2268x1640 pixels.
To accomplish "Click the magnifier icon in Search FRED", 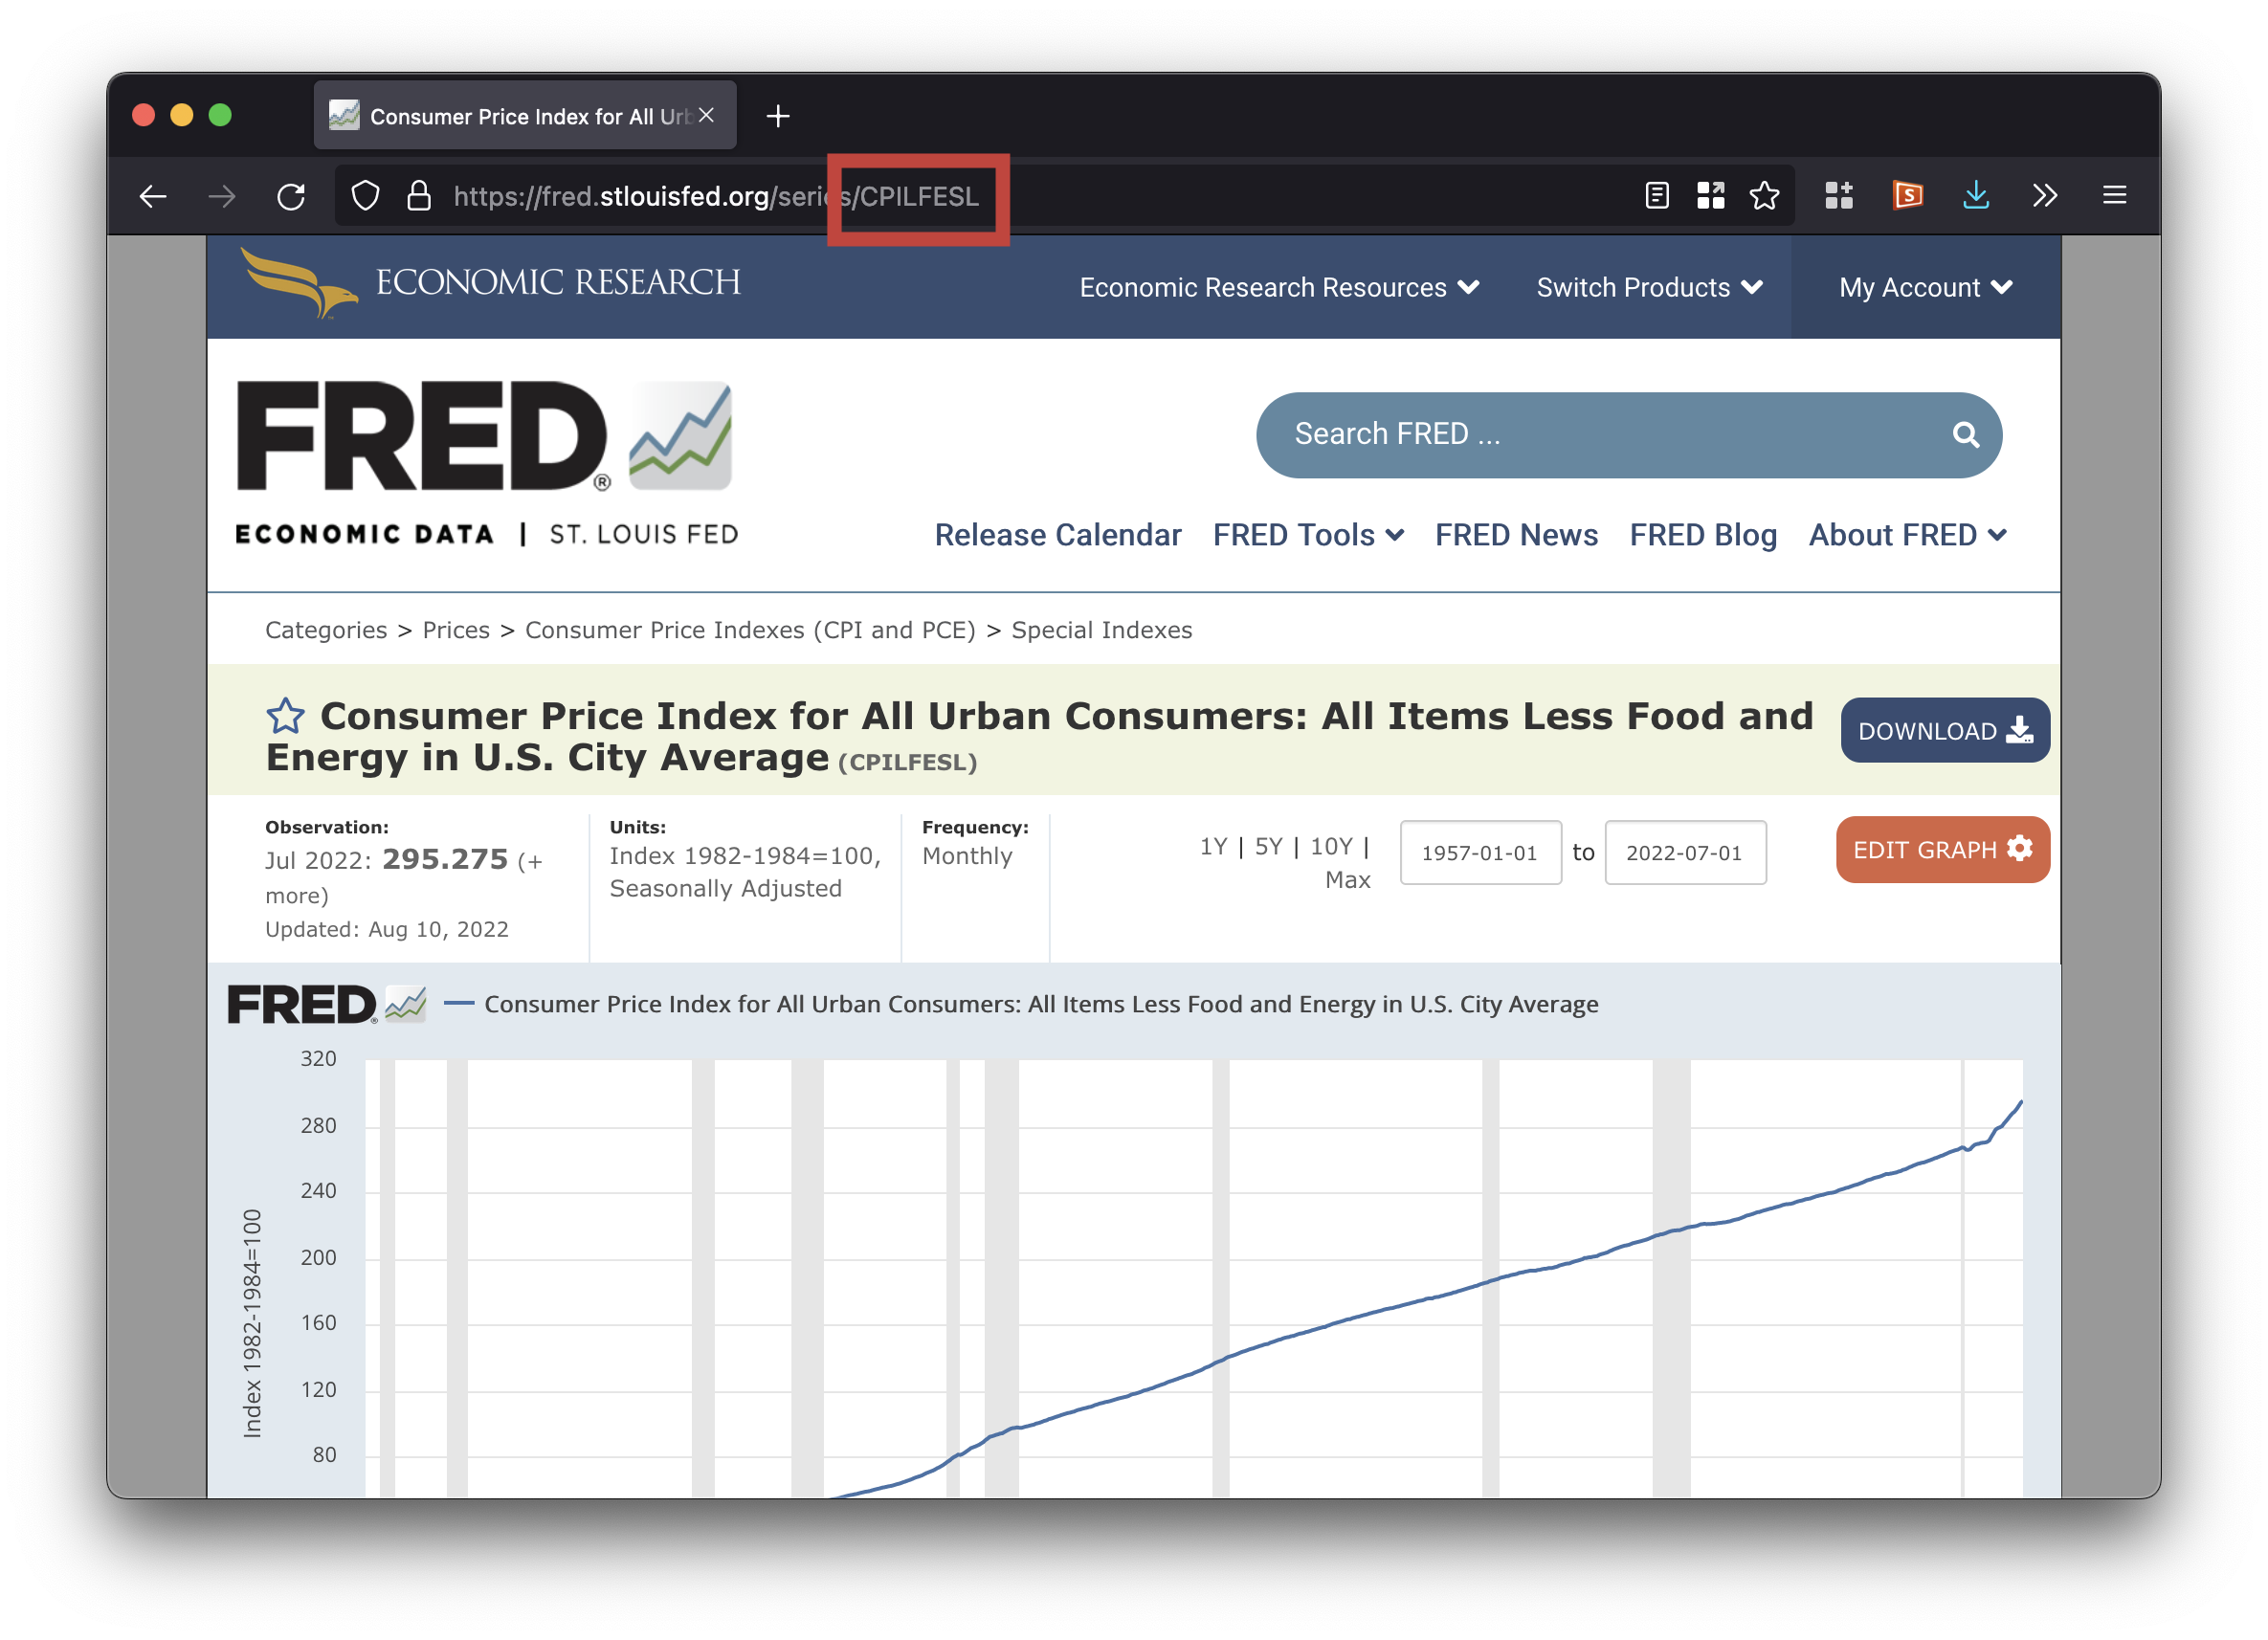I will (x=1965, y=435).
